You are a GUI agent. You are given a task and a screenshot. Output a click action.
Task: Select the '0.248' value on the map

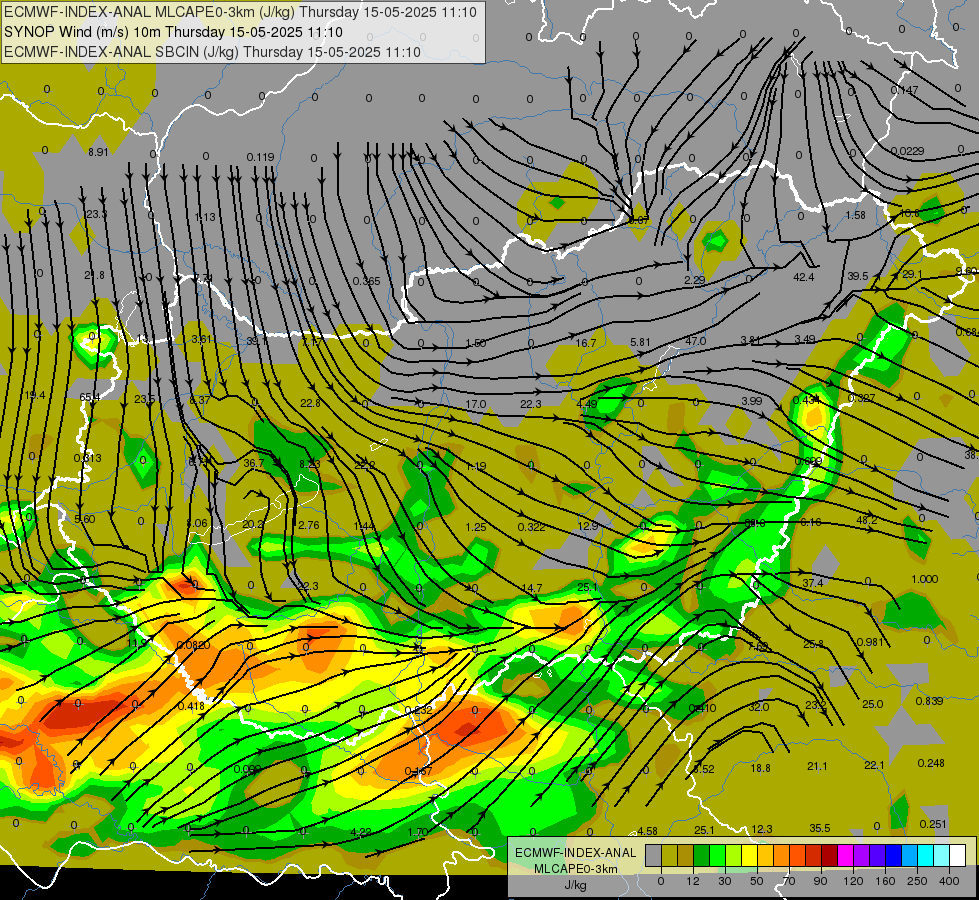[x=931, y=763]
